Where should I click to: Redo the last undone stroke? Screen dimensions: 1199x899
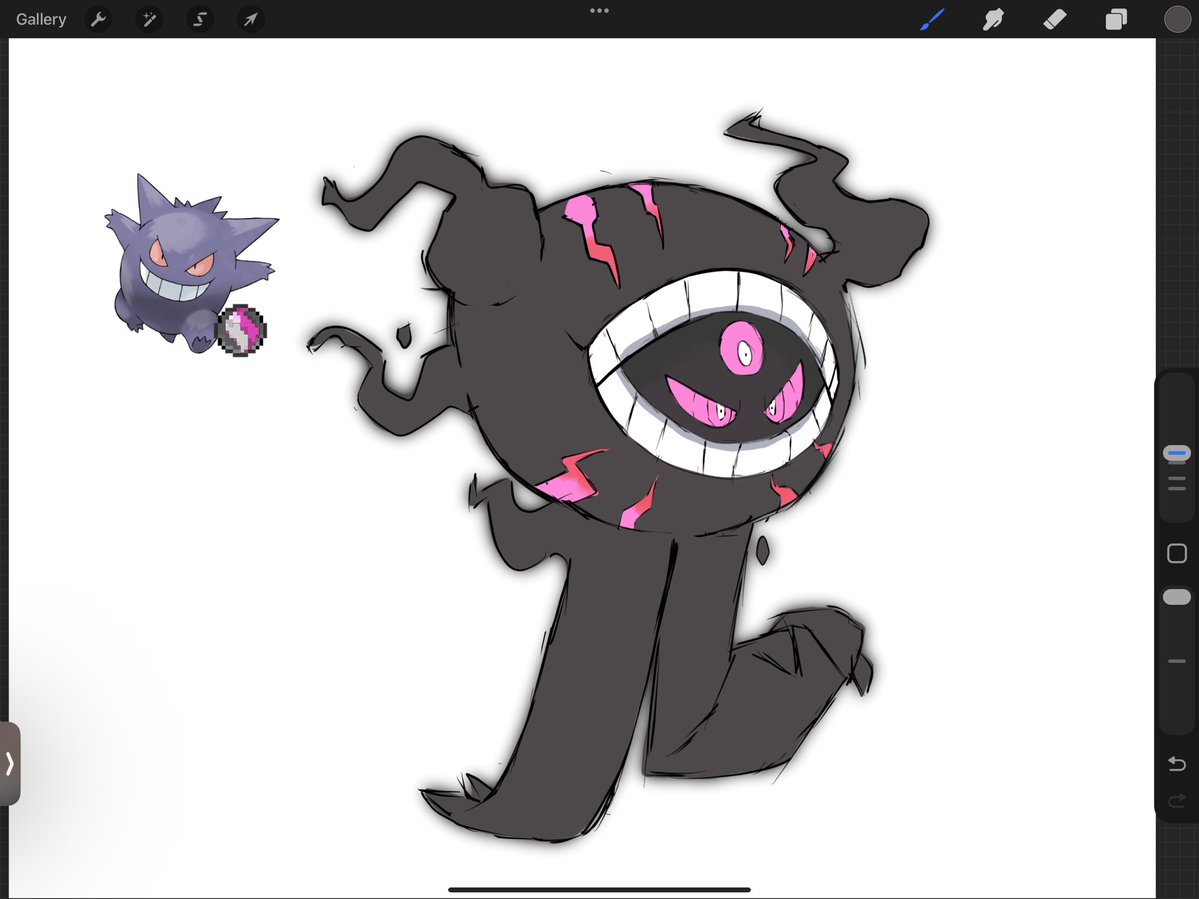pyautogui.click(x=1177, y=800)
